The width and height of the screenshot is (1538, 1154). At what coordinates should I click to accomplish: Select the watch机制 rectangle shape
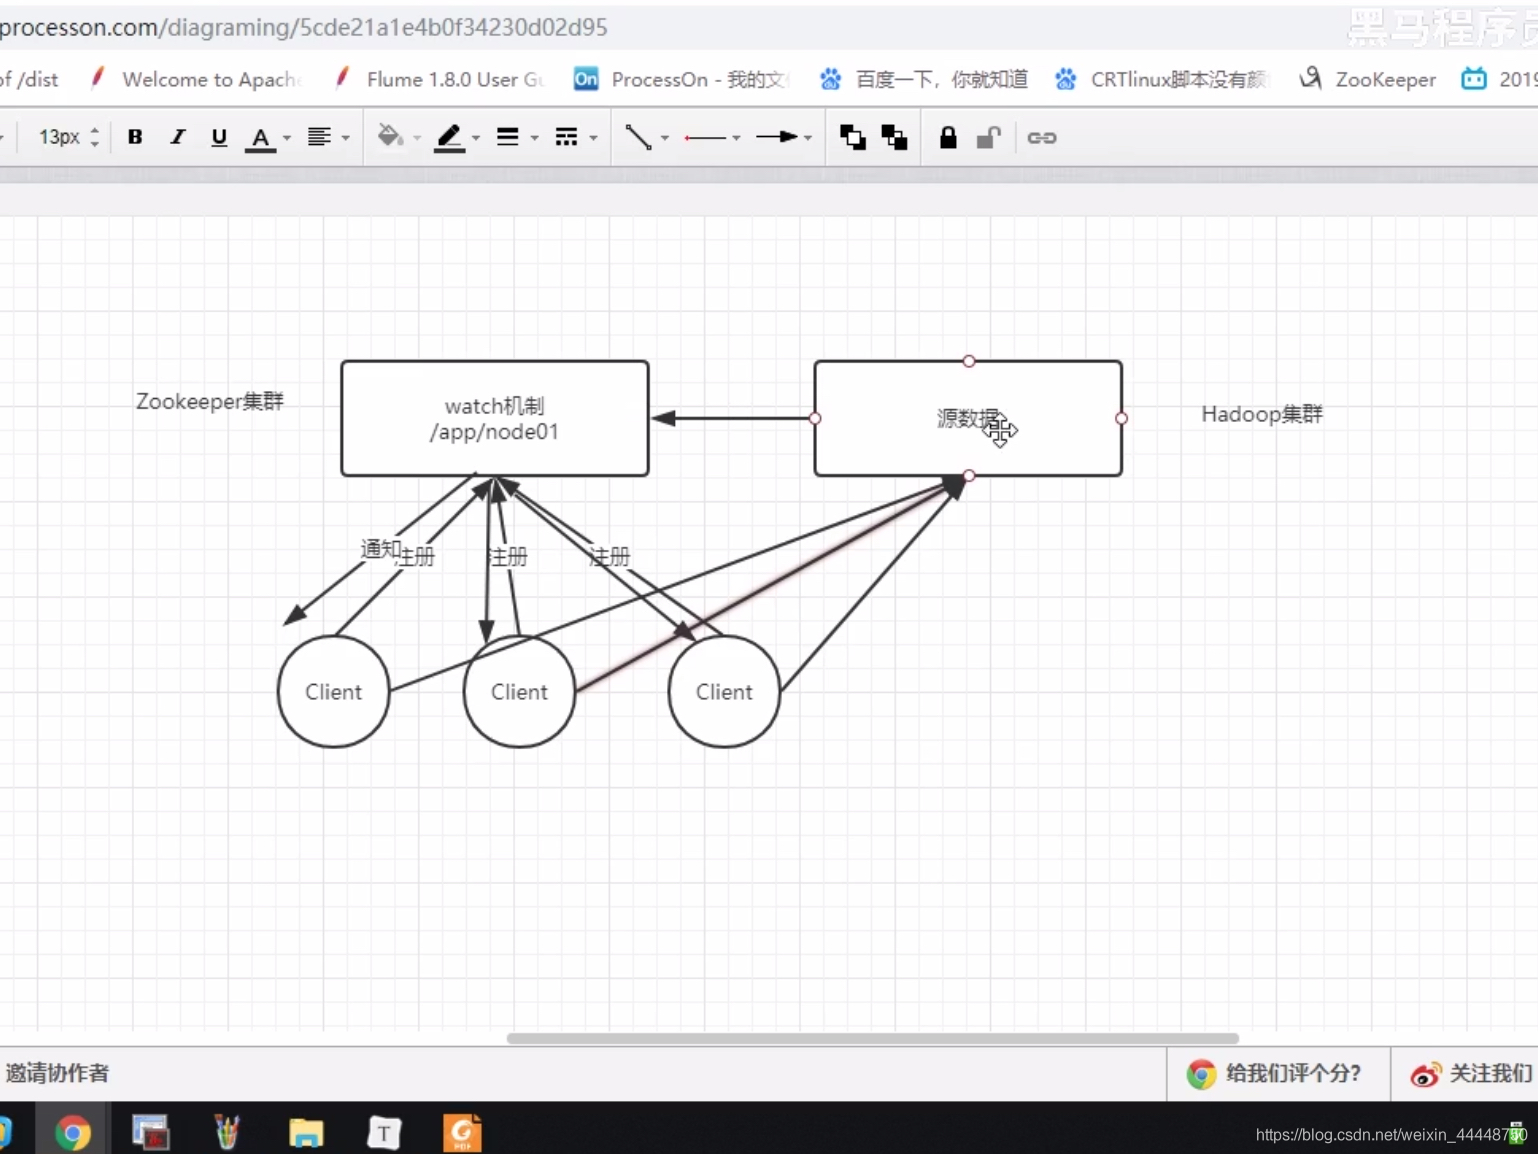tap(495, 418)
